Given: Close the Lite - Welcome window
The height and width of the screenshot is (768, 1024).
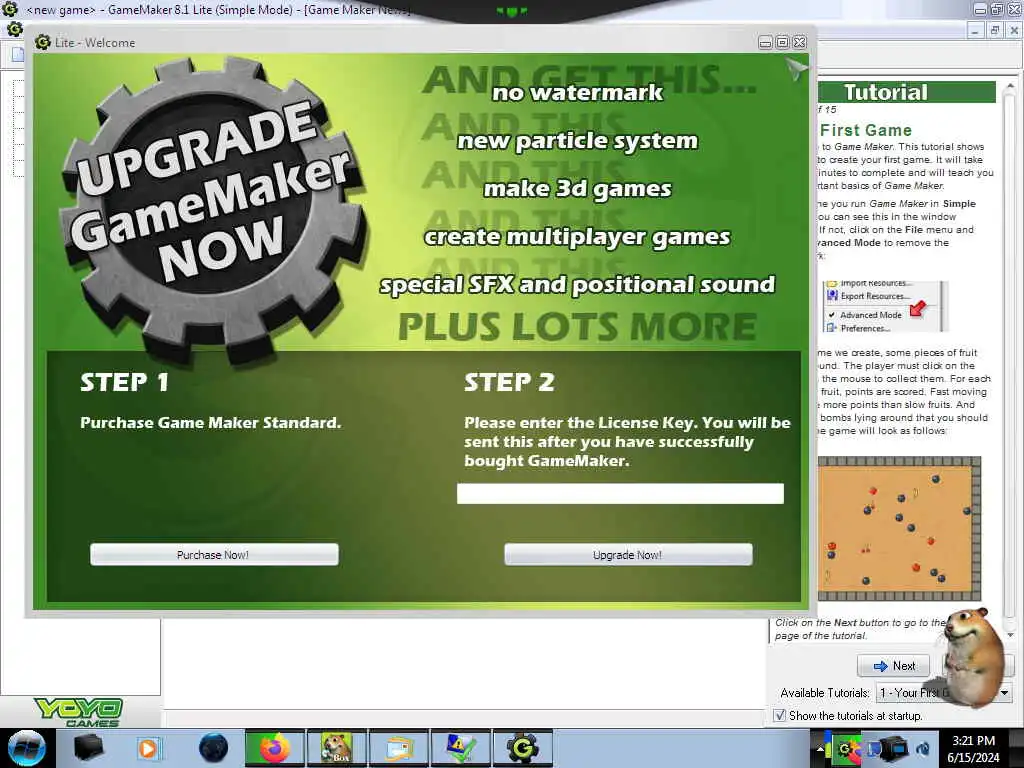Looking at the screenshot, I should pyautogui.click(x=799, y=42).
